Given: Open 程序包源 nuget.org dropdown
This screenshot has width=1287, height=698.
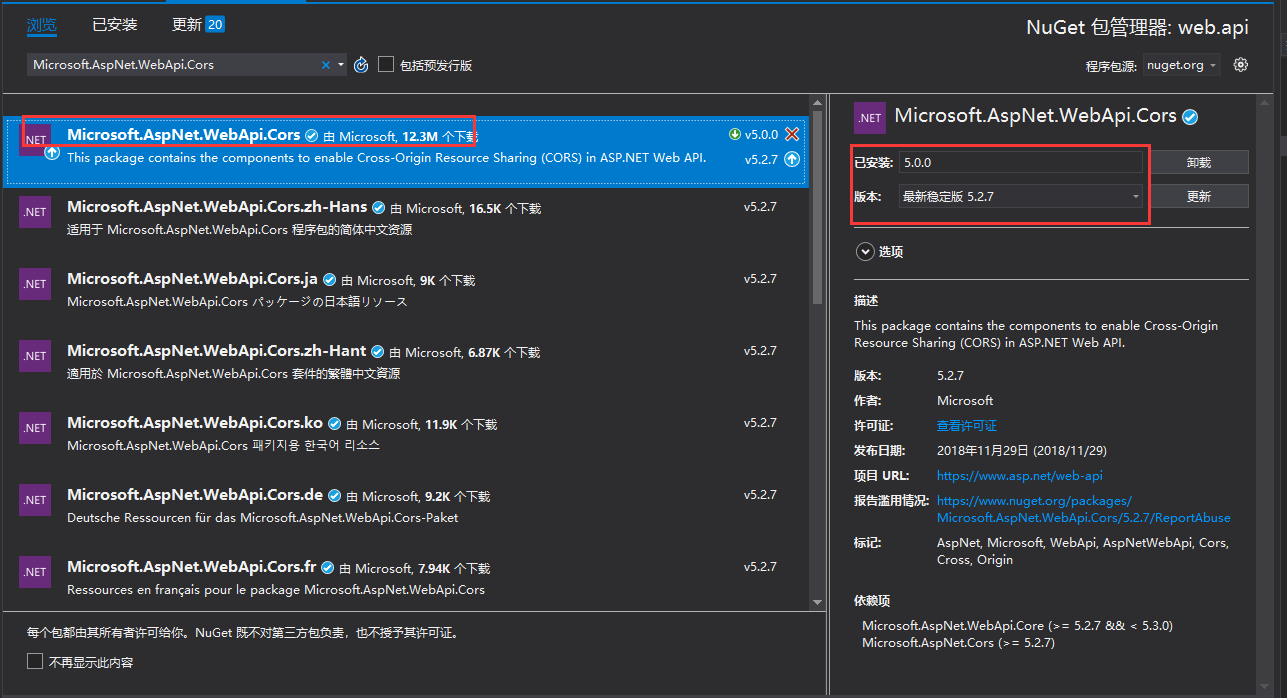Looking at the screenshot, I should click(x=1181, y=65).
